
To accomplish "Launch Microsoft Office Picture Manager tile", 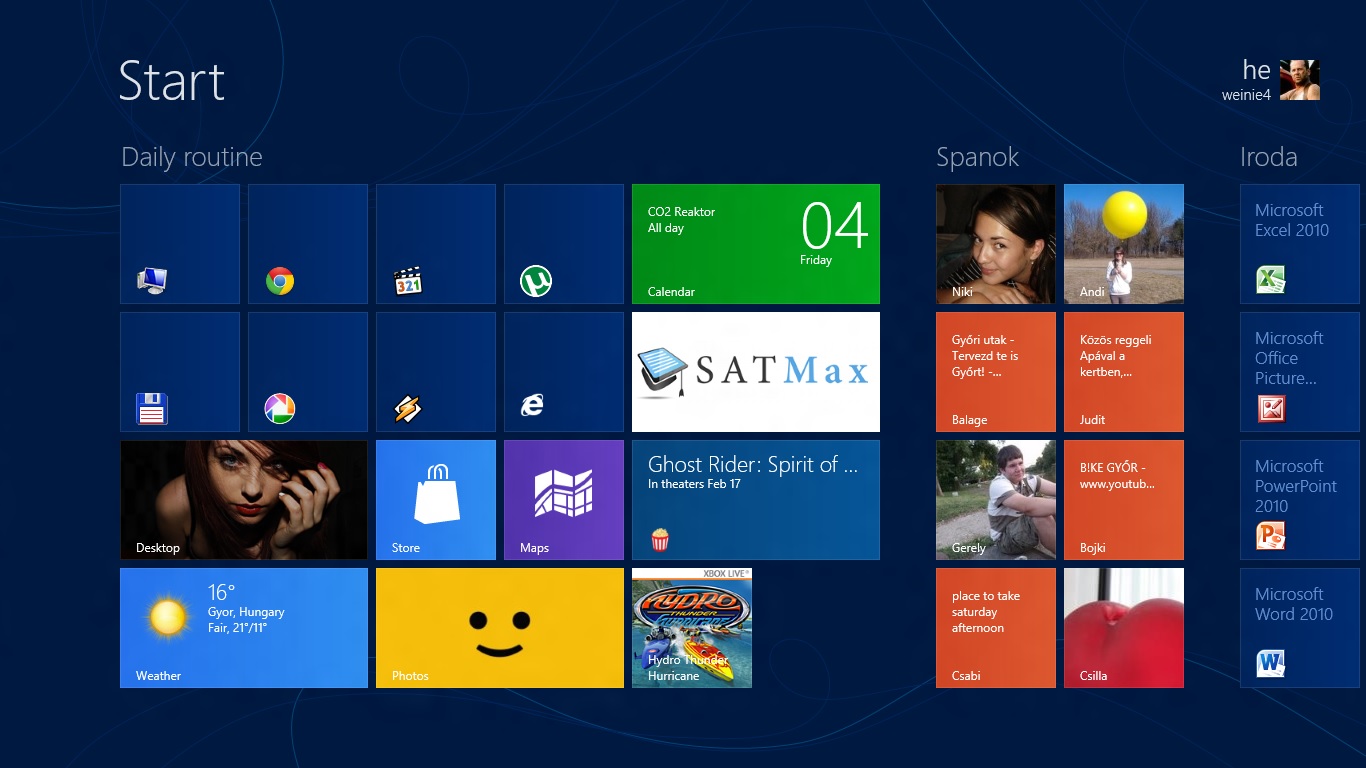I will click(1300, 372).
